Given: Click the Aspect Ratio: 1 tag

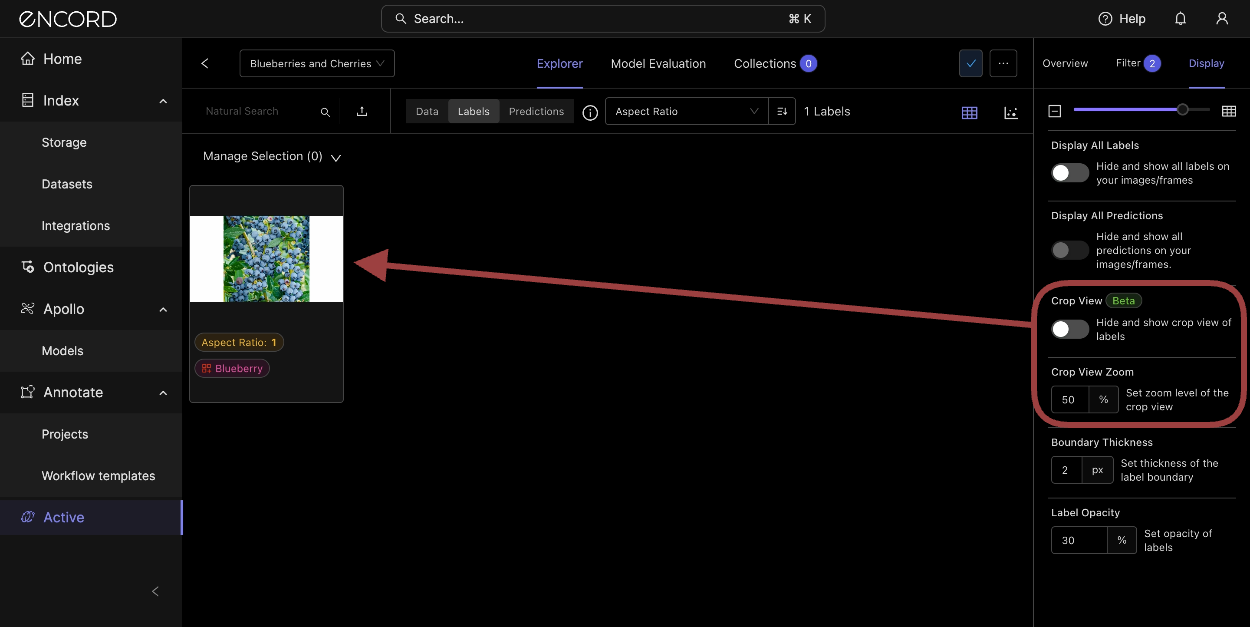Looking at the screenshot, I should tap(239, 342).
